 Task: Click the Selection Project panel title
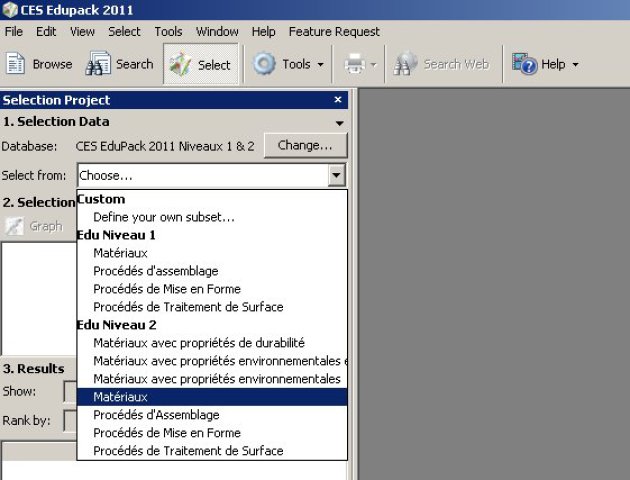56,100
